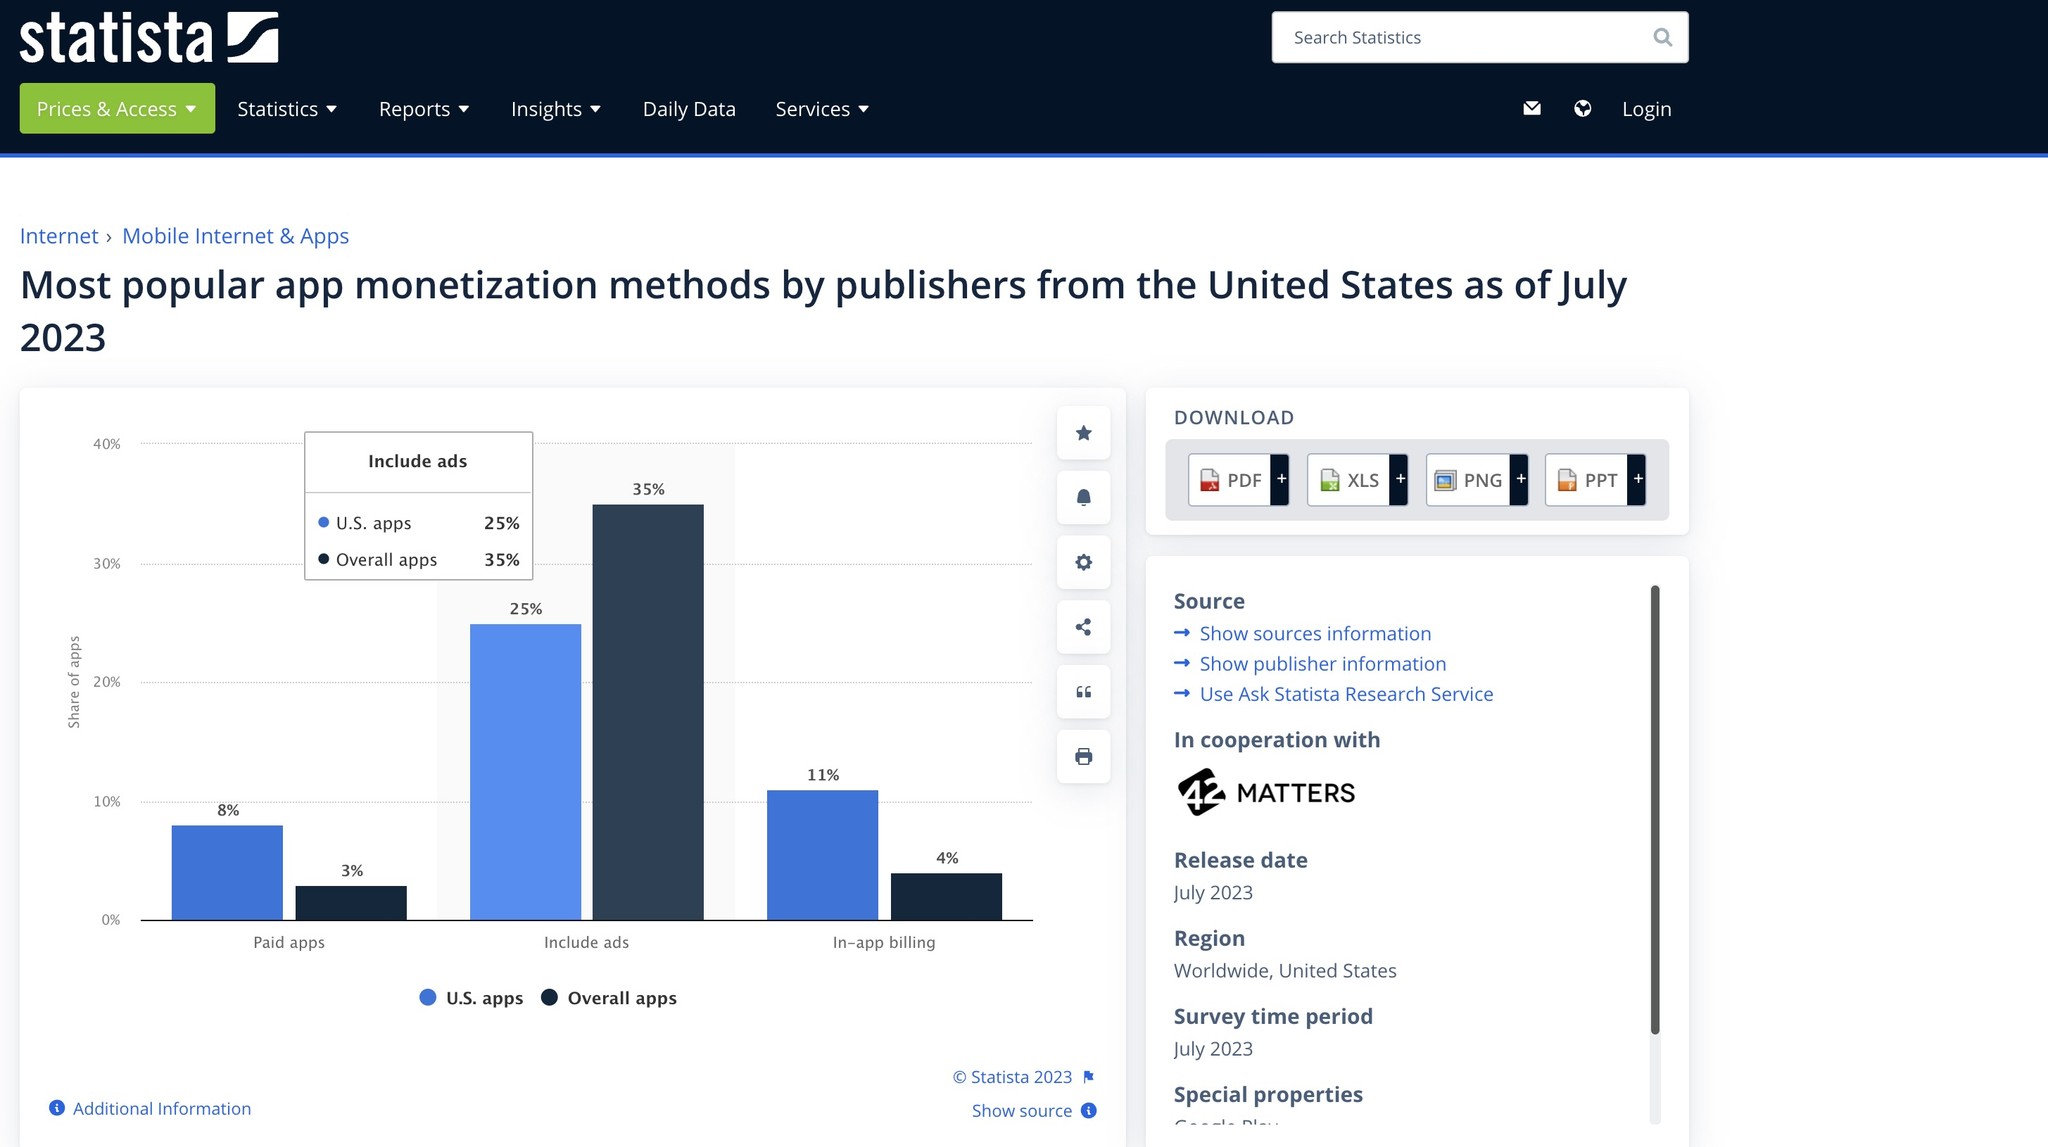The image size is (2048, 1147).
Task: Click the flag icon near Statista 2023 copyright
Action: point(1088,1077)
